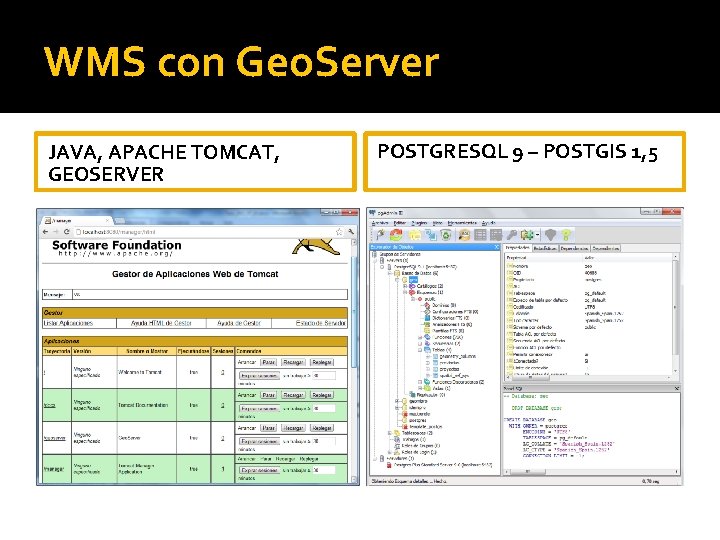Switch to the Estadísticas tab in pgAdmin
720x540 pixels.
point(545,248)
